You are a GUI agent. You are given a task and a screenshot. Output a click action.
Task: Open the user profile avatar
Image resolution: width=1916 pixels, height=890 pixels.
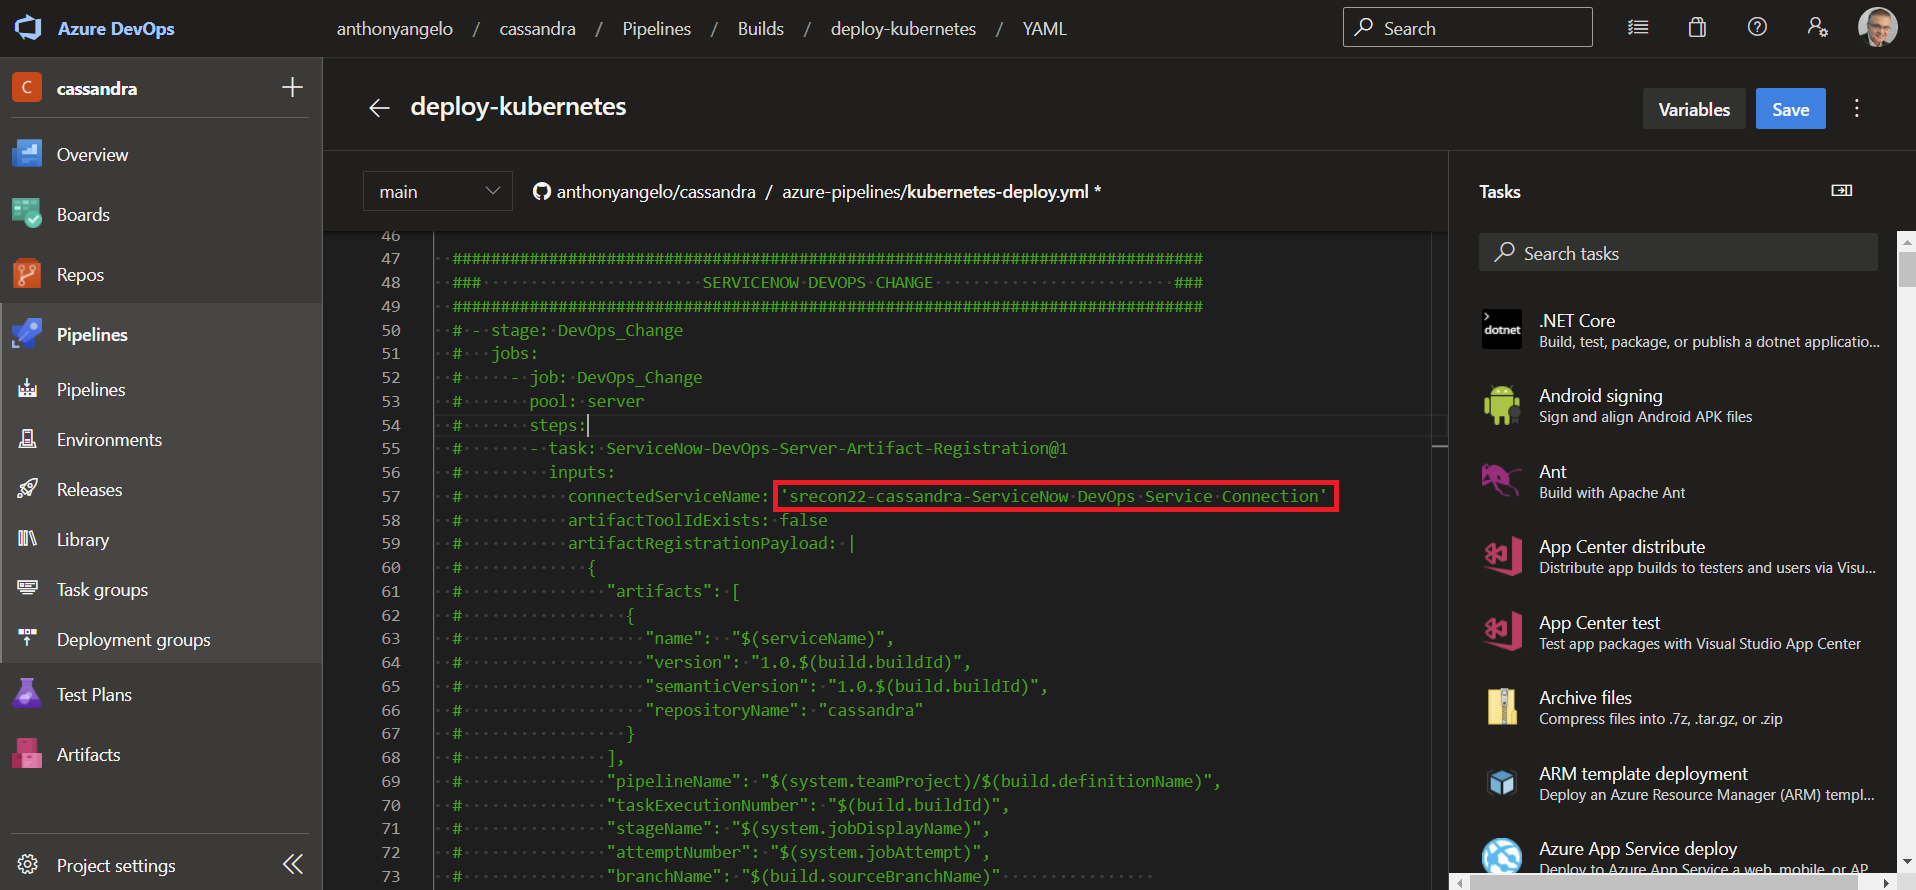(x=1877, y=27)
